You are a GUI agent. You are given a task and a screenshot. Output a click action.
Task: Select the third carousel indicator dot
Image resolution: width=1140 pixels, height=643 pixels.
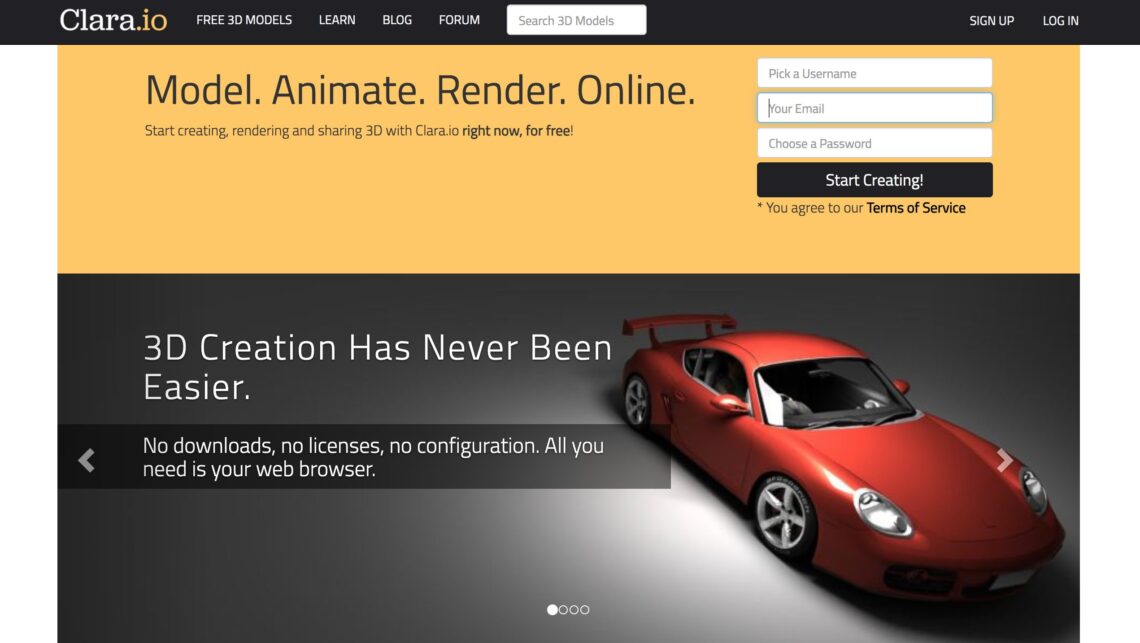(574, 609)
